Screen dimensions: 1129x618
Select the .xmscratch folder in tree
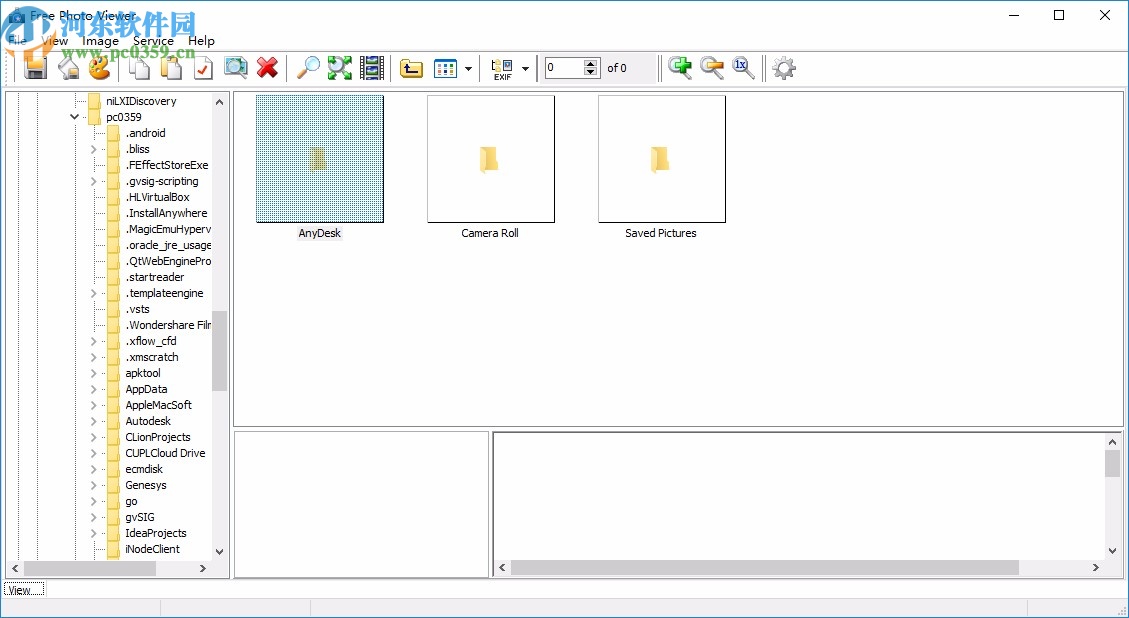[x=152, y=357]
